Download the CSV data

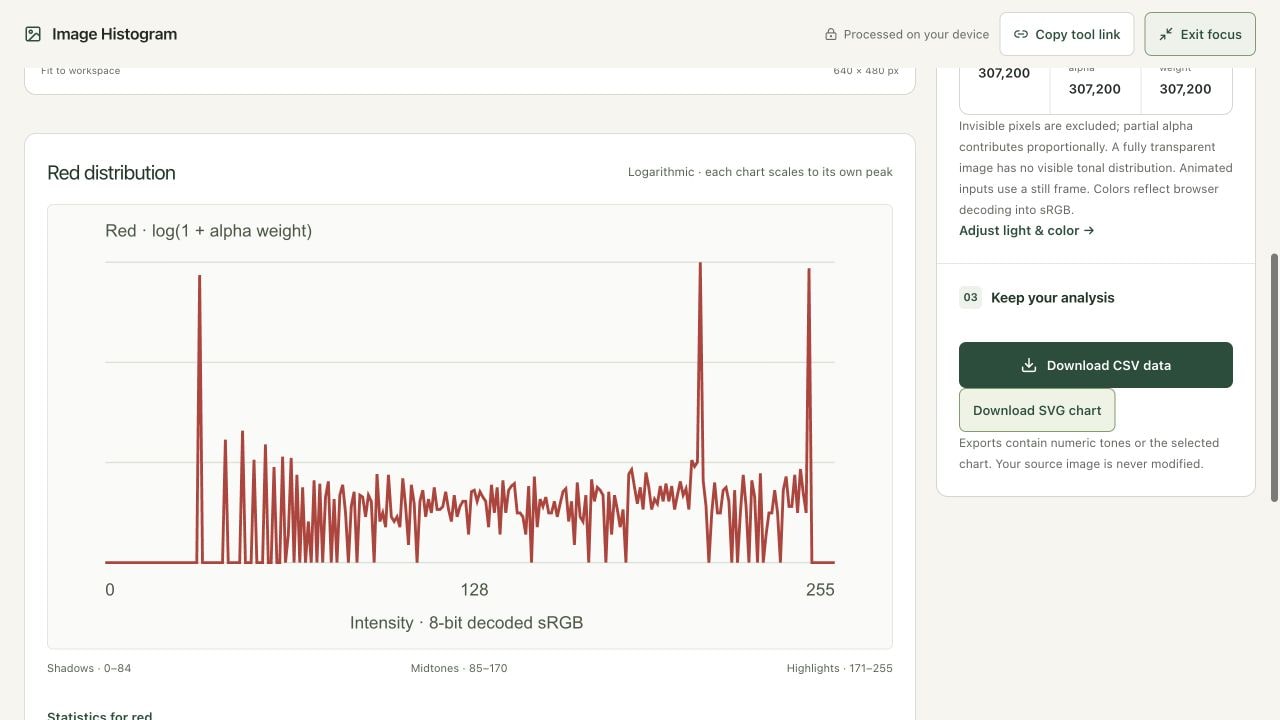pos(1096,365)
